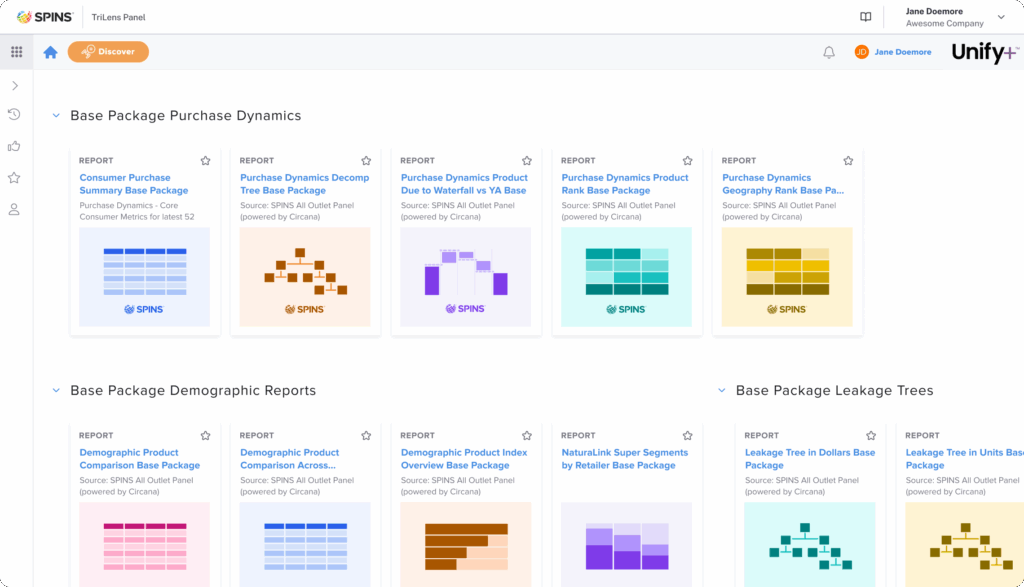Toggle star on Purchase Dynamics Decomp Tree report
This screenshot has height=587, width=1024.
(x=366, y=160)
